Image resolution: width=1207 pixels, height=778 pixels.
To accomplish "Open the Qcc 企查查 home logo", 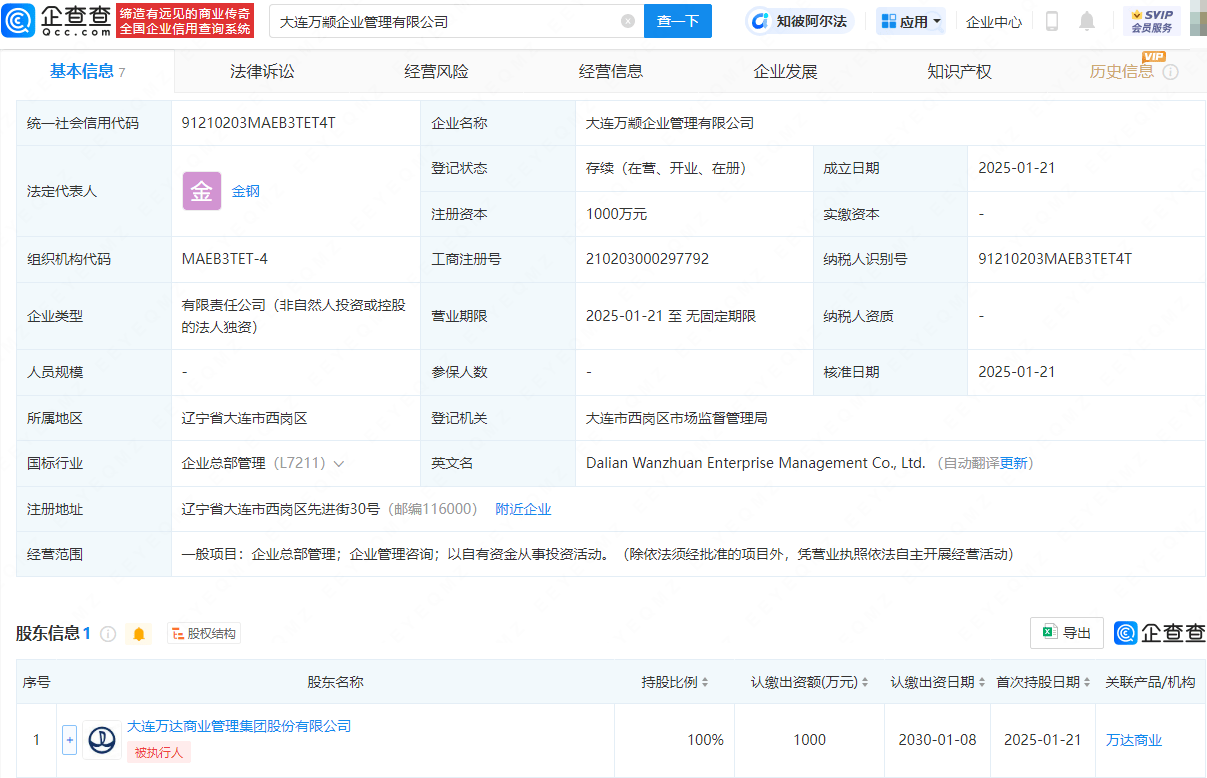I will [56, 21].
